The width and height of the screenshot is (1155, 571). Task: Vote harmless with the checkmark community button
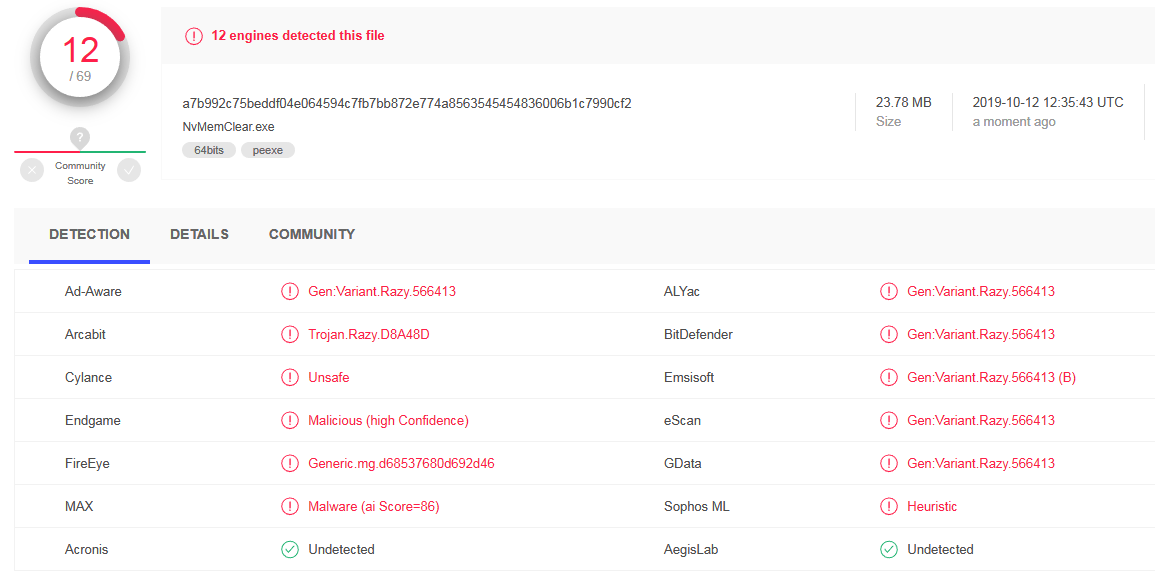[129, 169]
